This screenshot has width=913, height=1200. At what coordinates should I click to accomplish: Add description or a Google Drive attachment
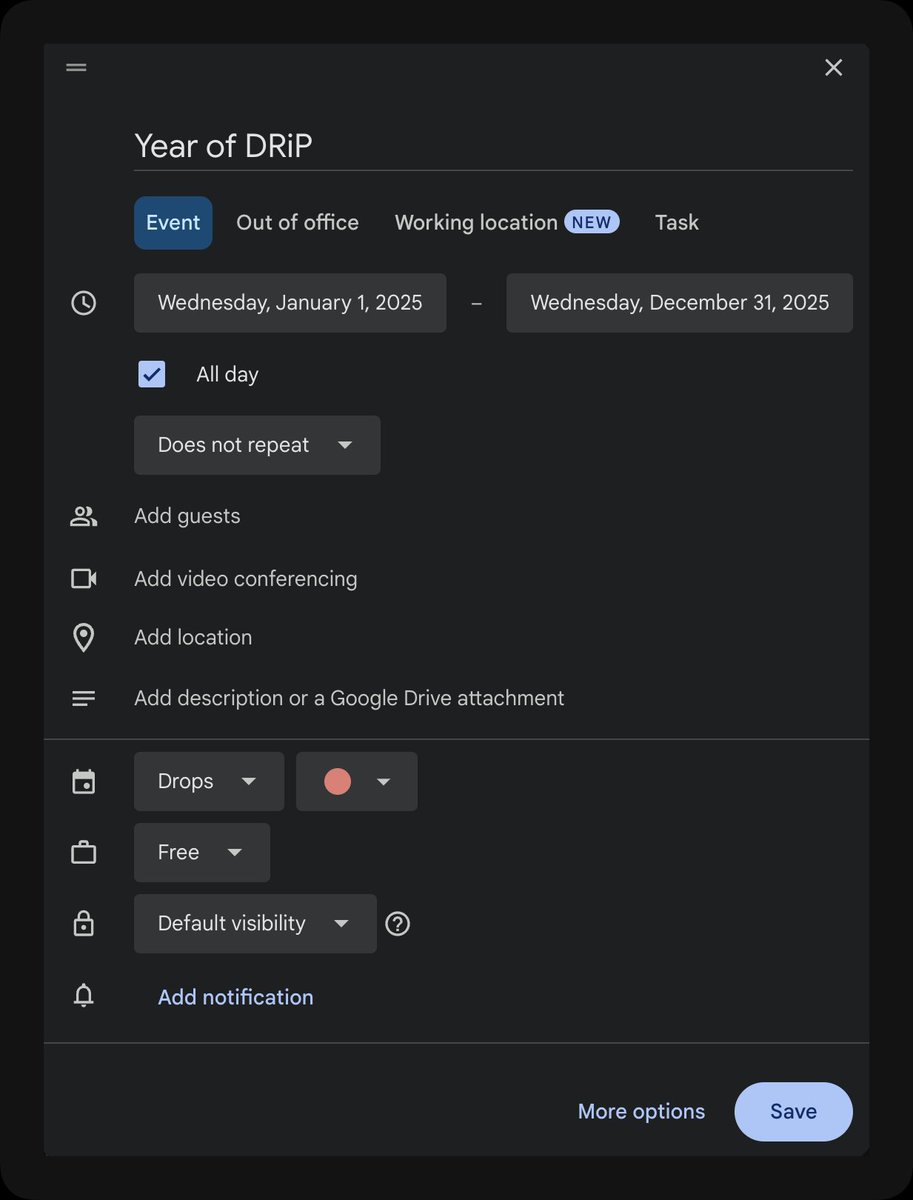tap(349, 698)
